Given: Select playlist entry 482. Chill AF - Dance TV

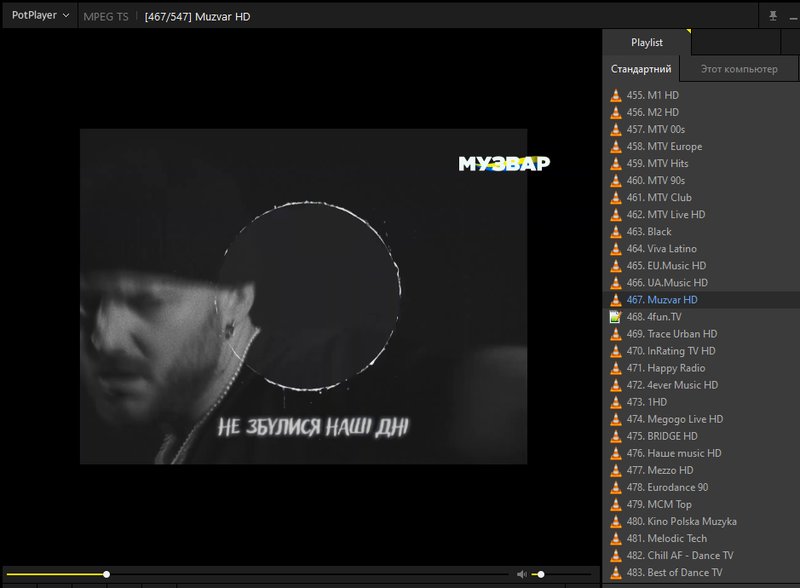Looking at the screenshot, I should (x=701, y=555).
